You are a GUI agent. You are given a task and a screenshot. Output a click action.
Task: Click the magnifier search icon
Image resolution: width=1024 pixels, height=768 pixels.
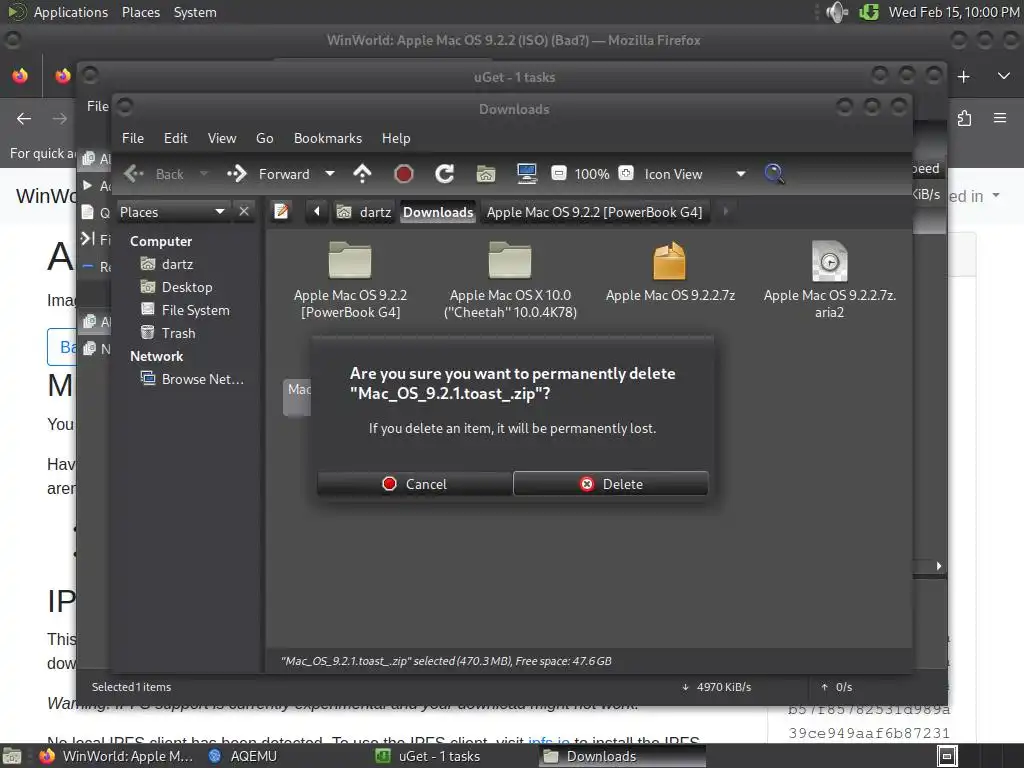pyautogui.click(x=774, y=174)
